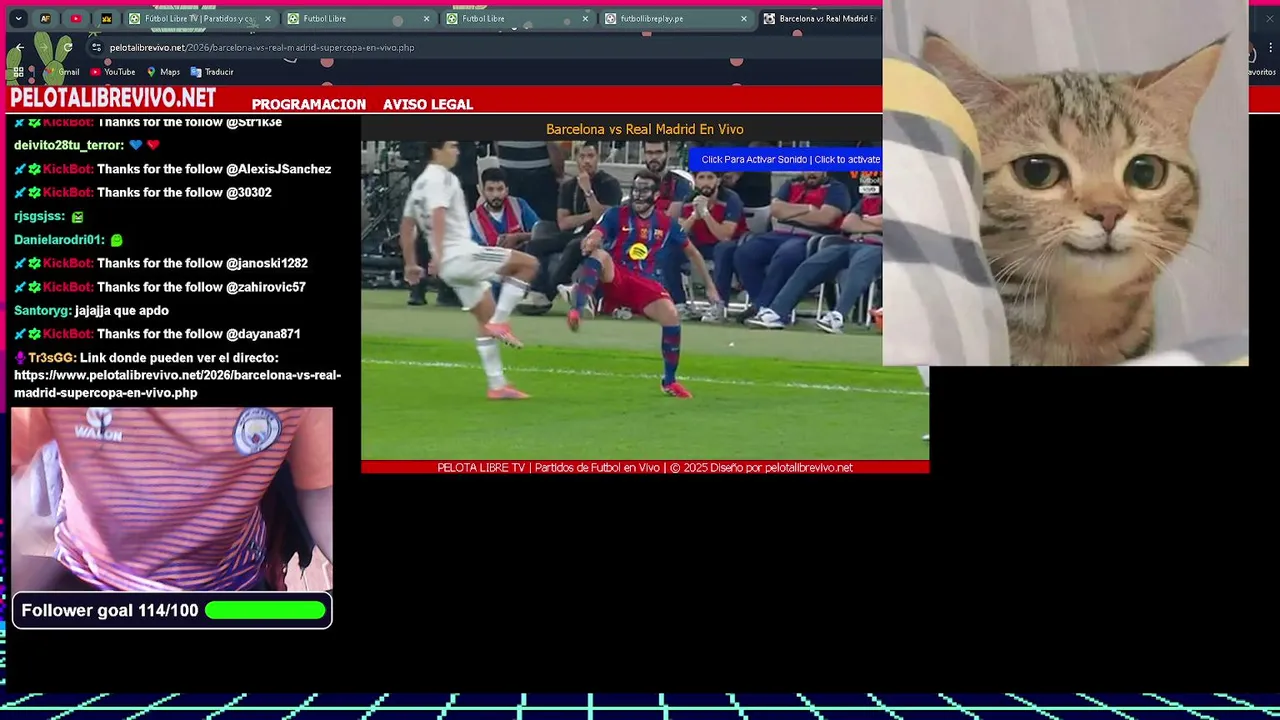Open the Maps bookmark
This screenshot has height=720, width=1280.
(163, 72)
